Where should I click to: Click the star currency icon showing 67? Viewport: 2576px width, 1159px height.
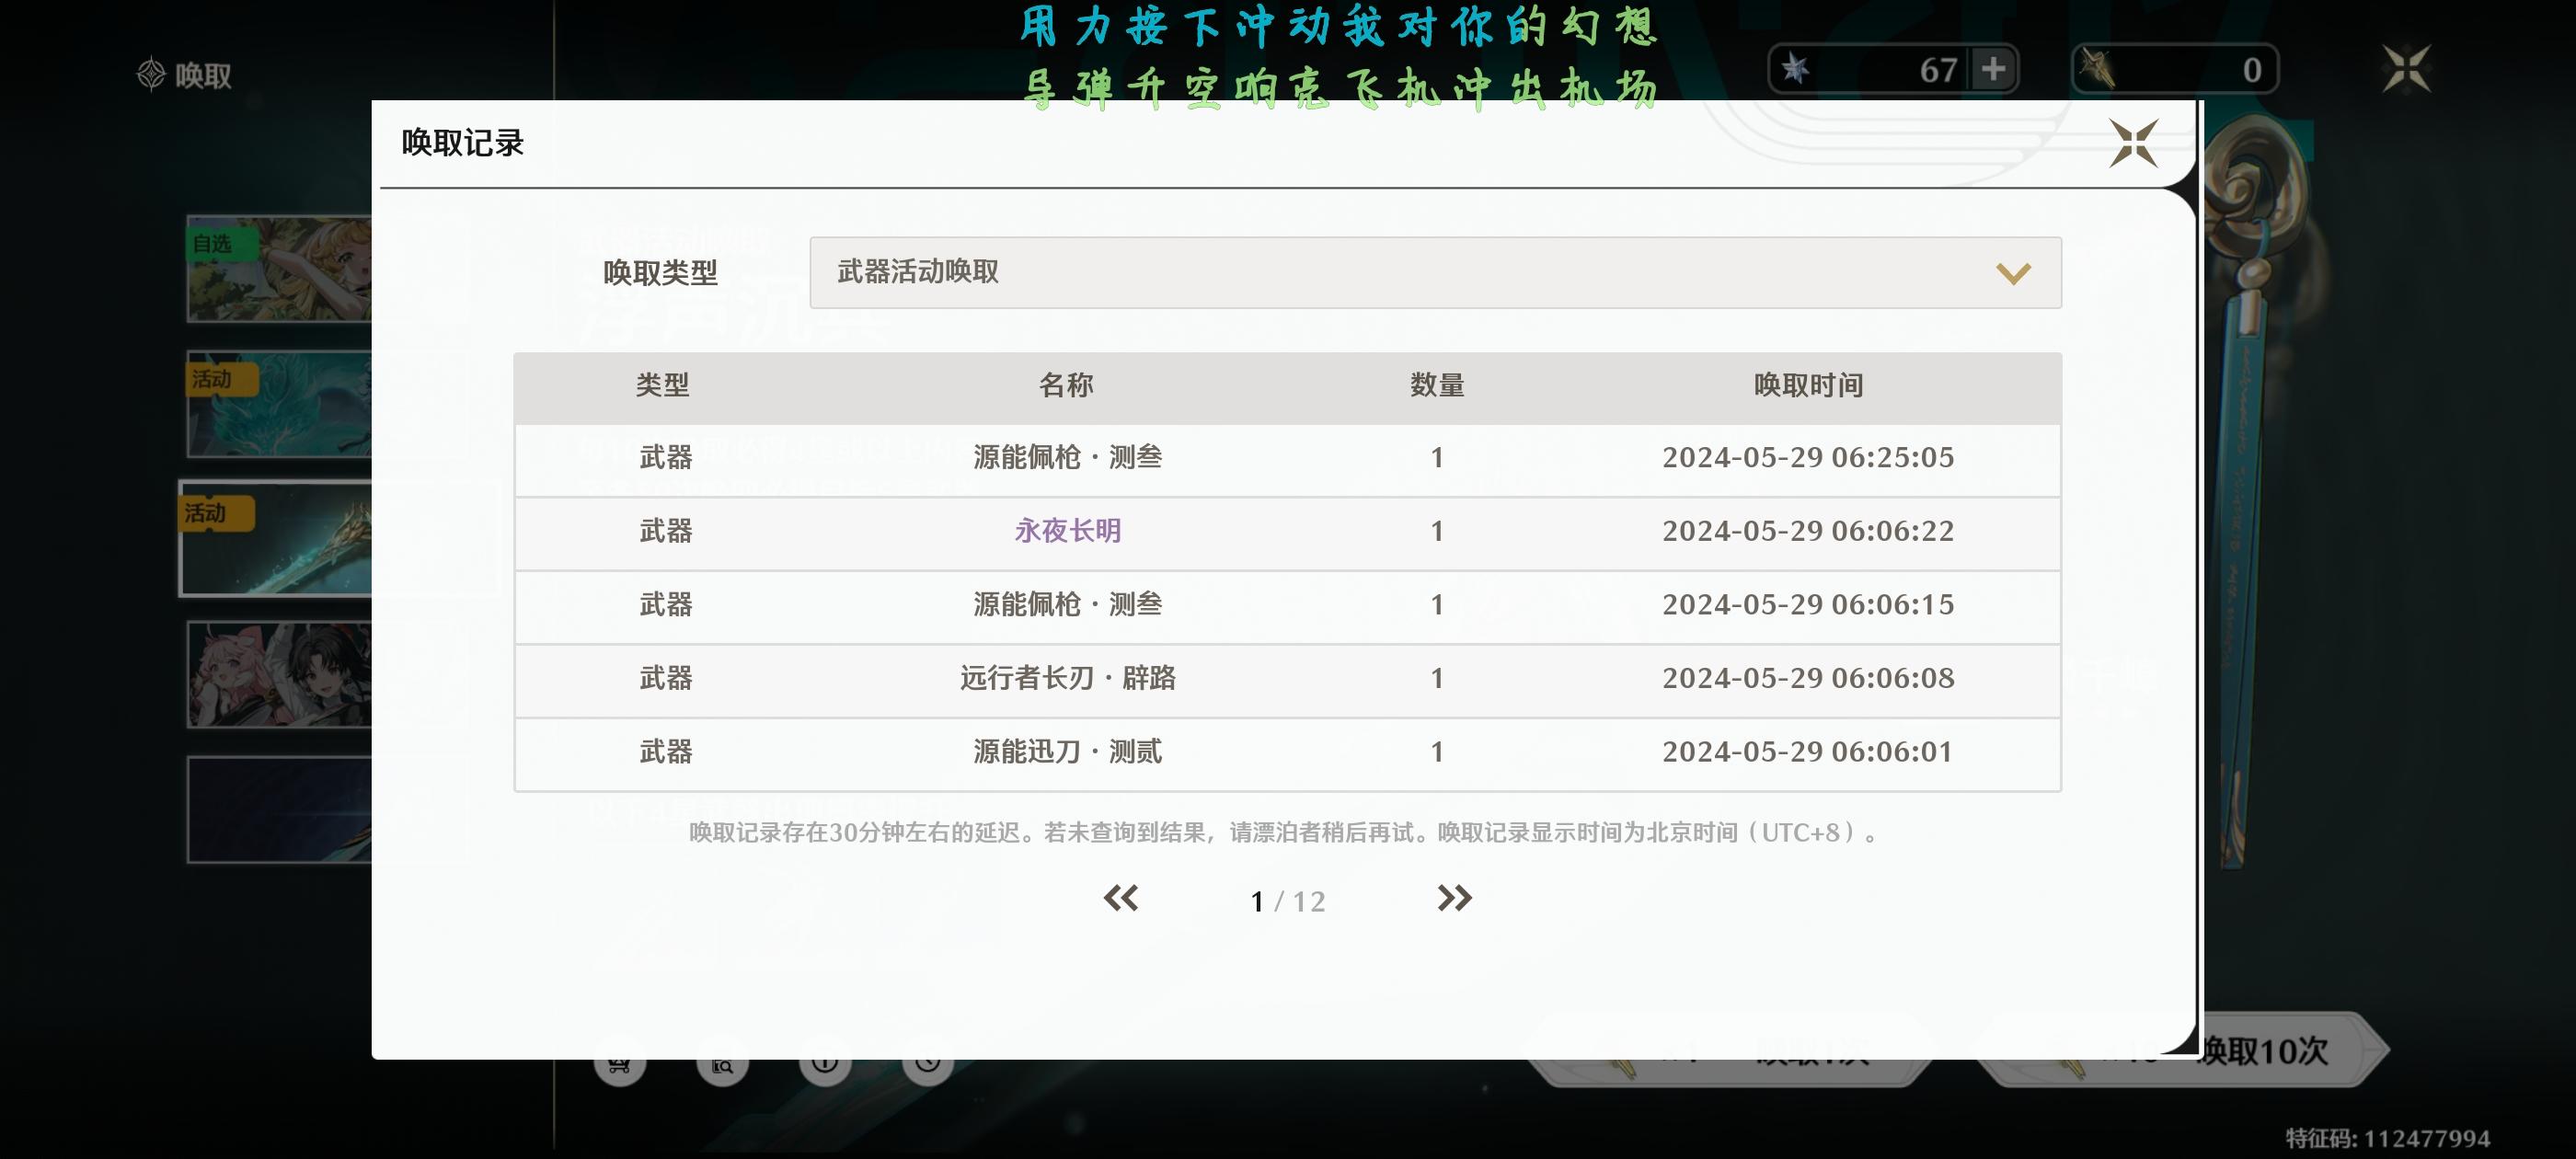point(1796,69)
